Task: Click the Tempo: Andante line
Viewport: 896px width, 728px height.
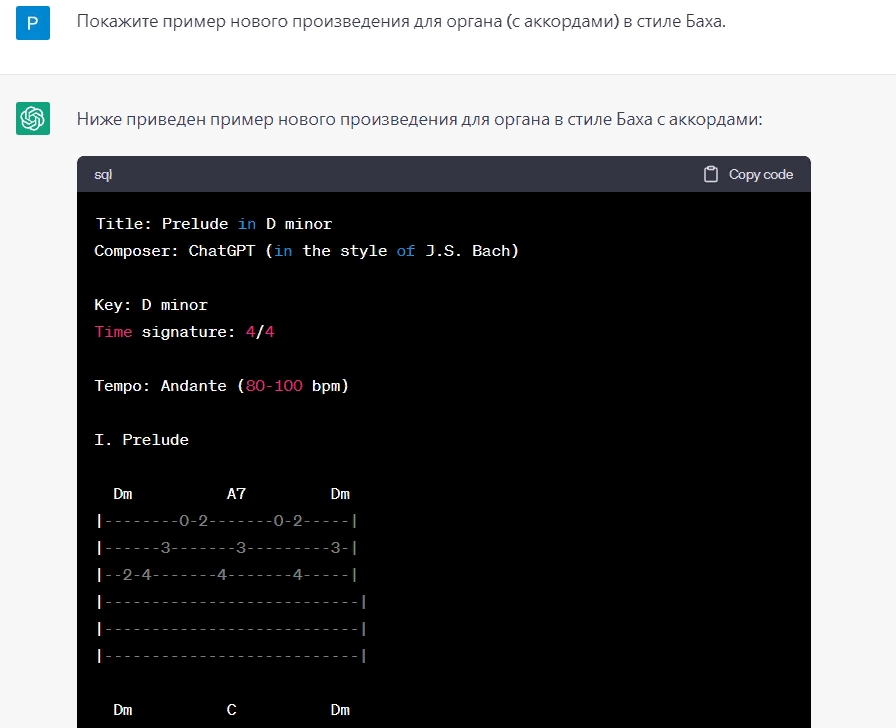Action: (222, 386)
